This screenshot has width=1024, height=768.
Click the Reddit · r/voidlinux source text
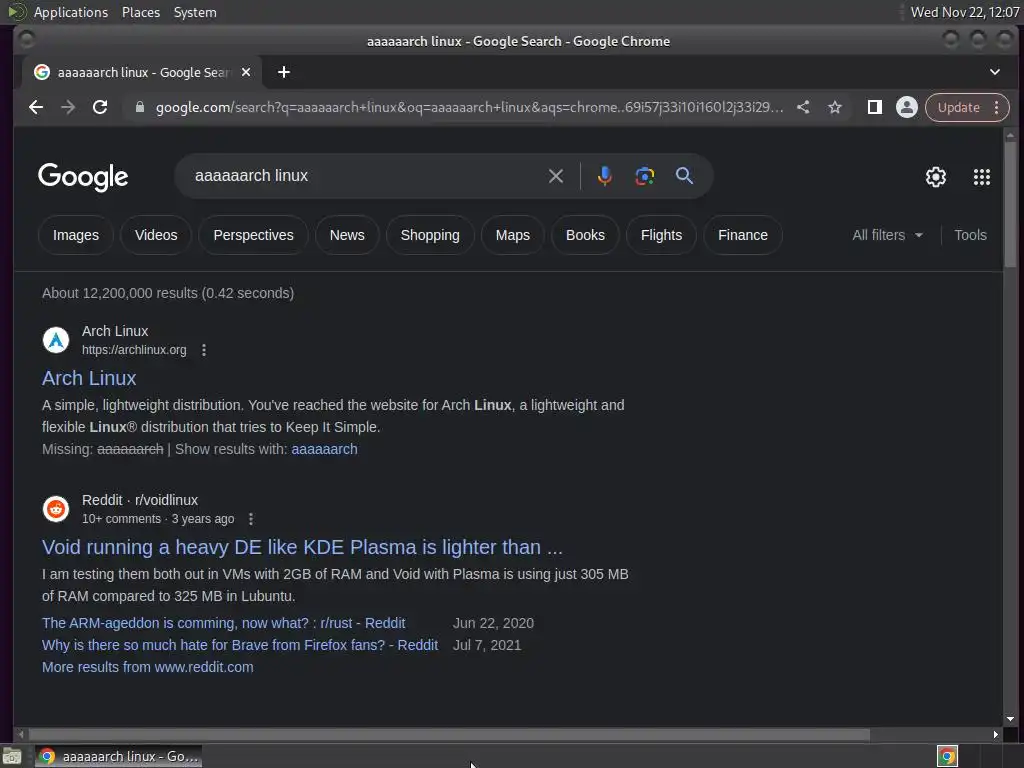coord(140,500)
